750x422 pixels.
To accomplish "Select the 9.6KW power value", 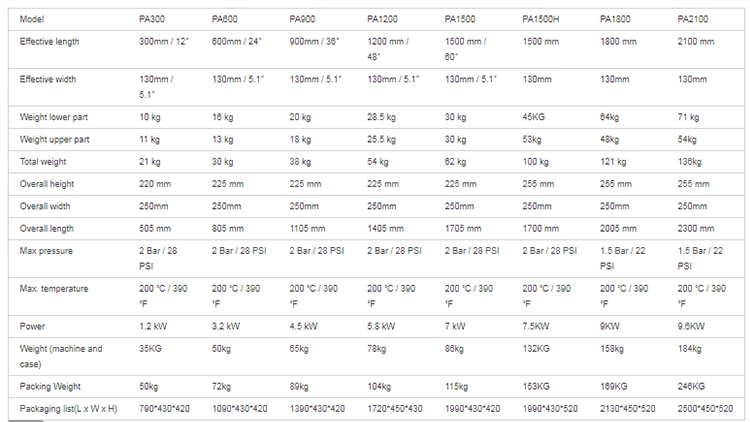I will tap(693, 326).
